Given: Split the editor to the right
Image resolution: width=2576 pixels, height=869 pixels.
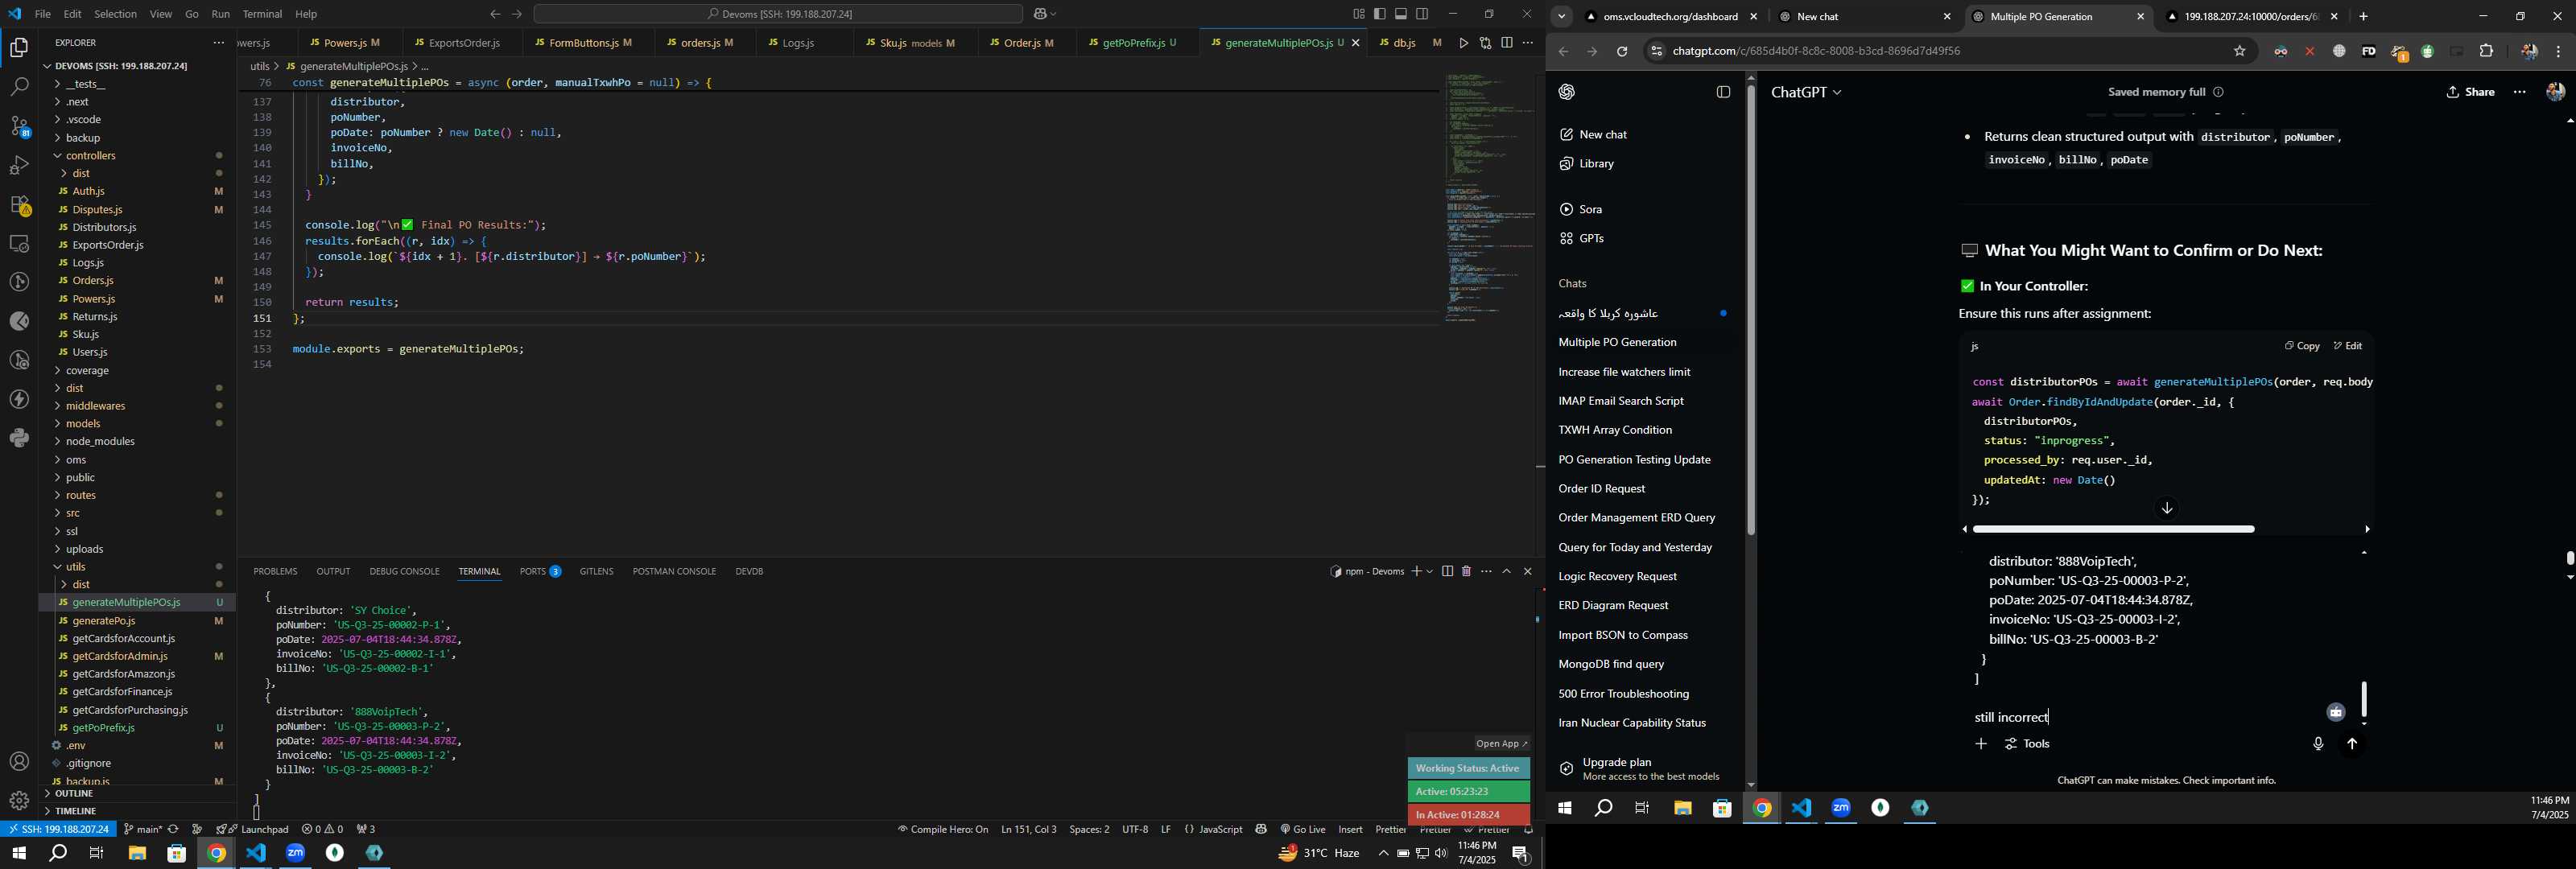Looking at the screenshot, I should [x=1506, y=43].
